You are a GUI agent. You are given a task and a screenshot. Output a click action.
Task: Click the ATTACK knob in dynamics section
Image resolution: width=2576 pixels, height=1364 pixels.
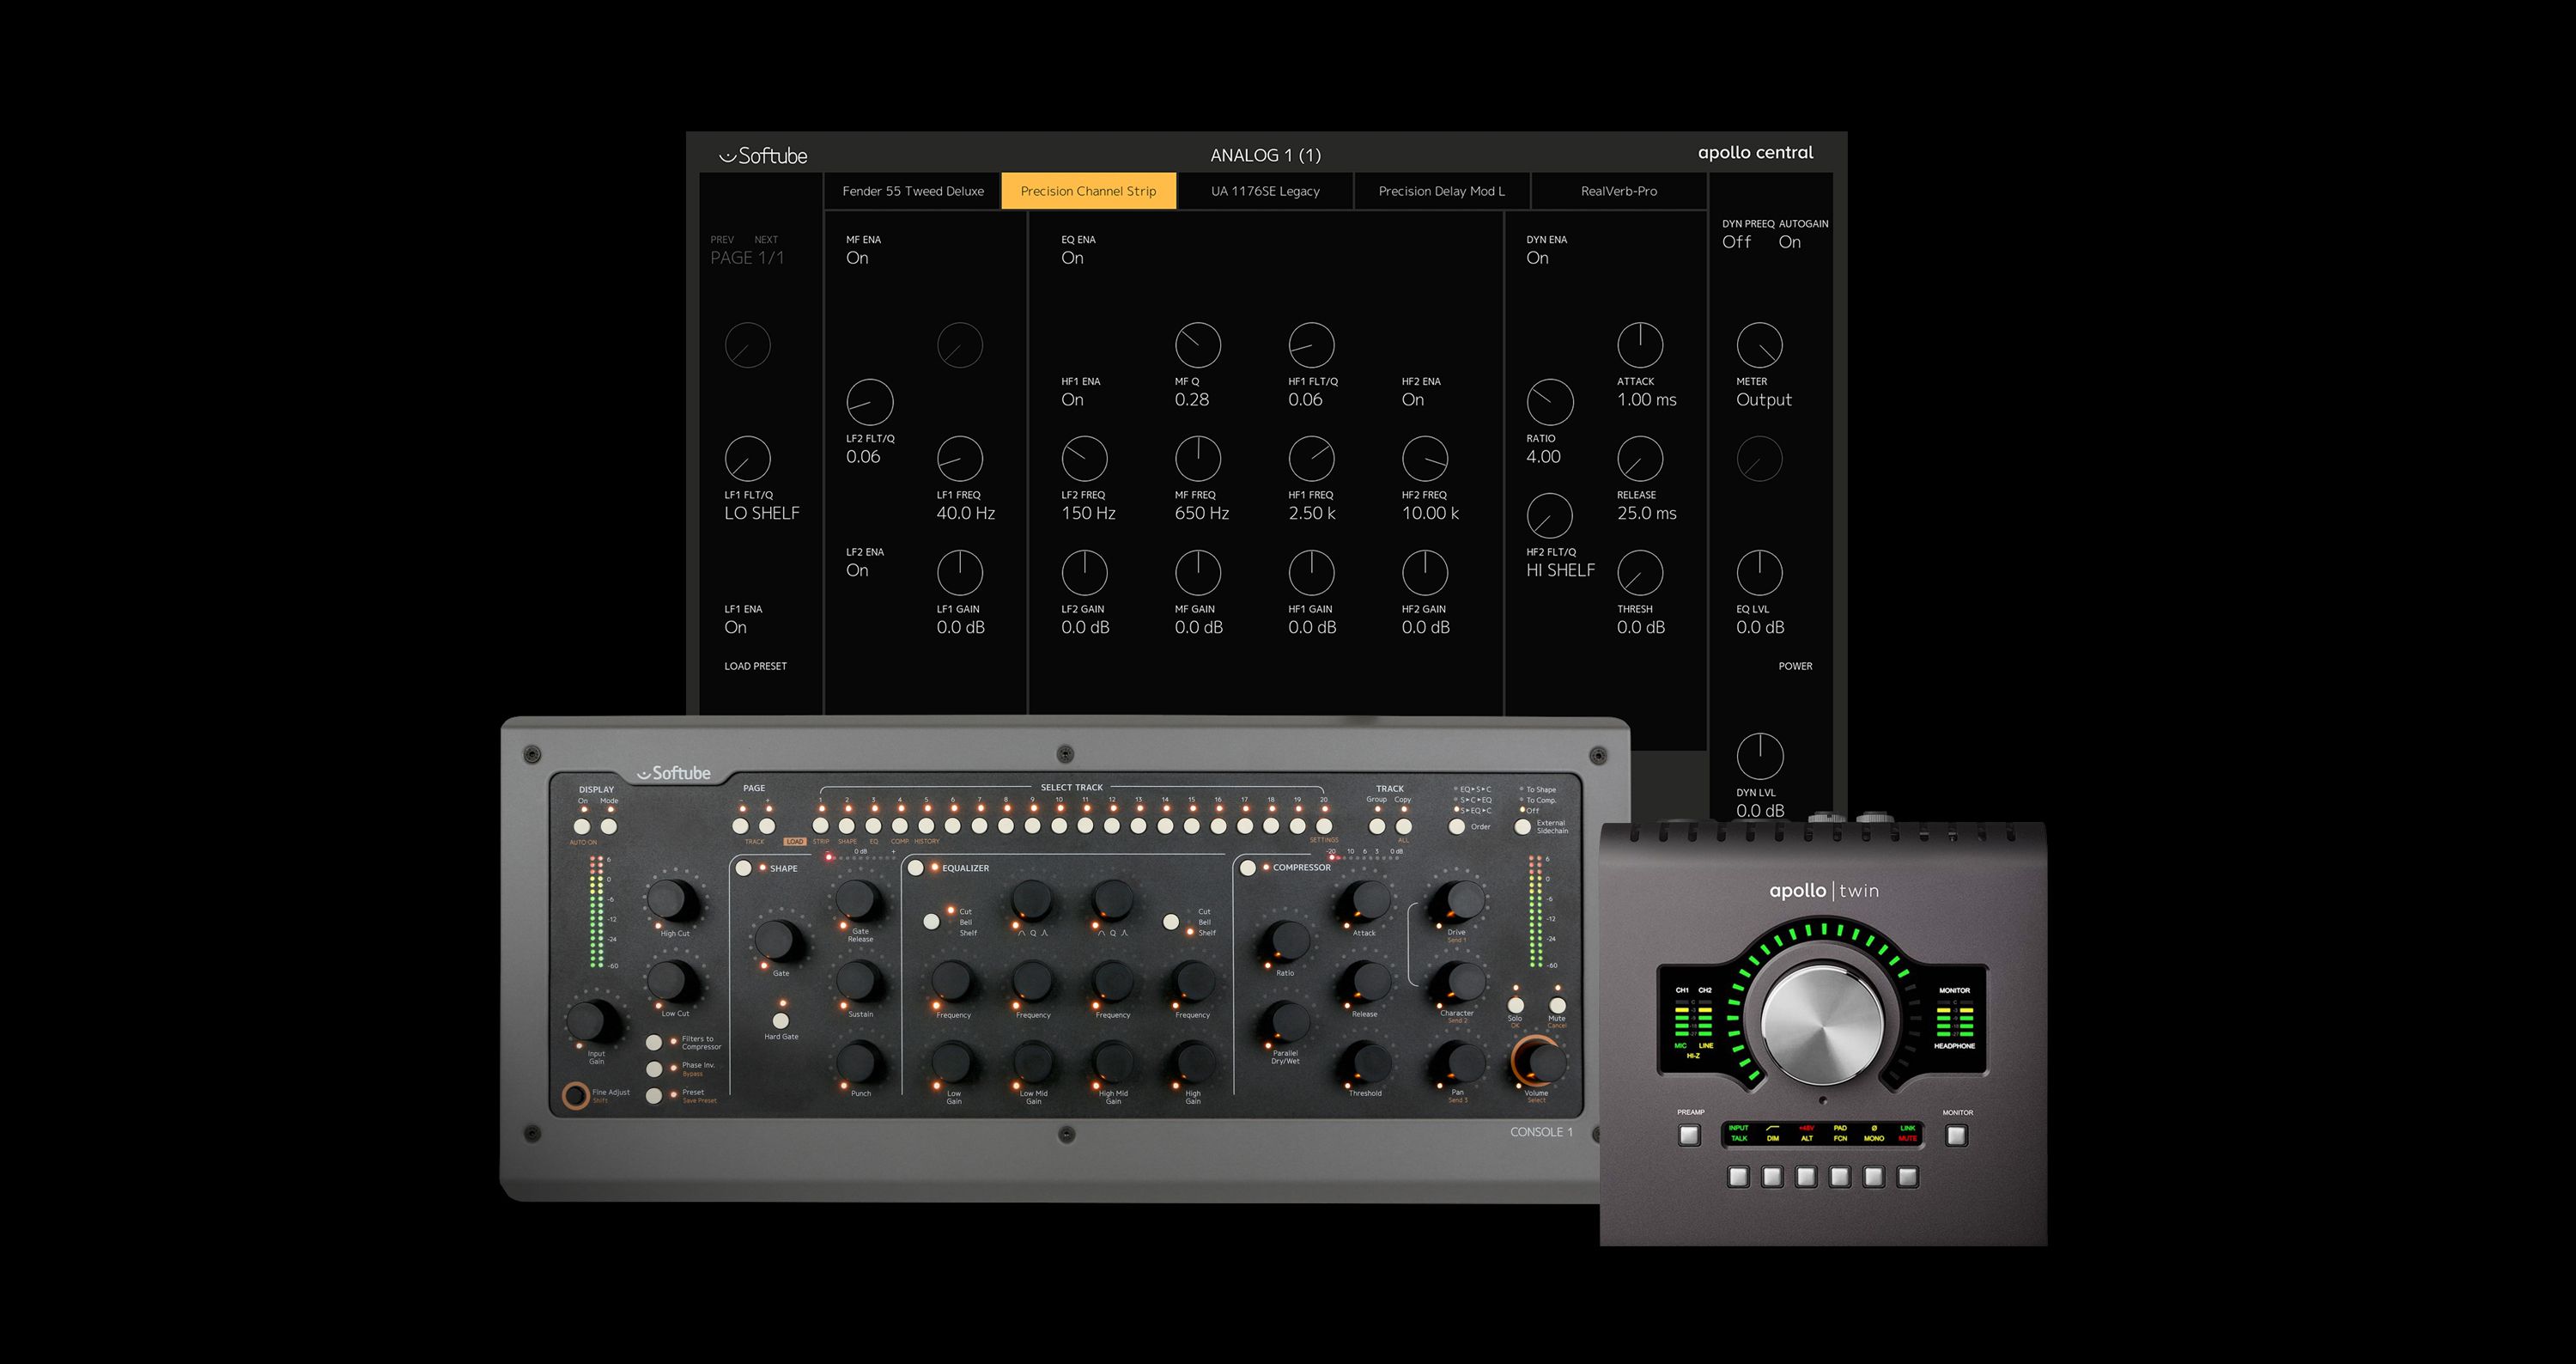point(1640,345)
